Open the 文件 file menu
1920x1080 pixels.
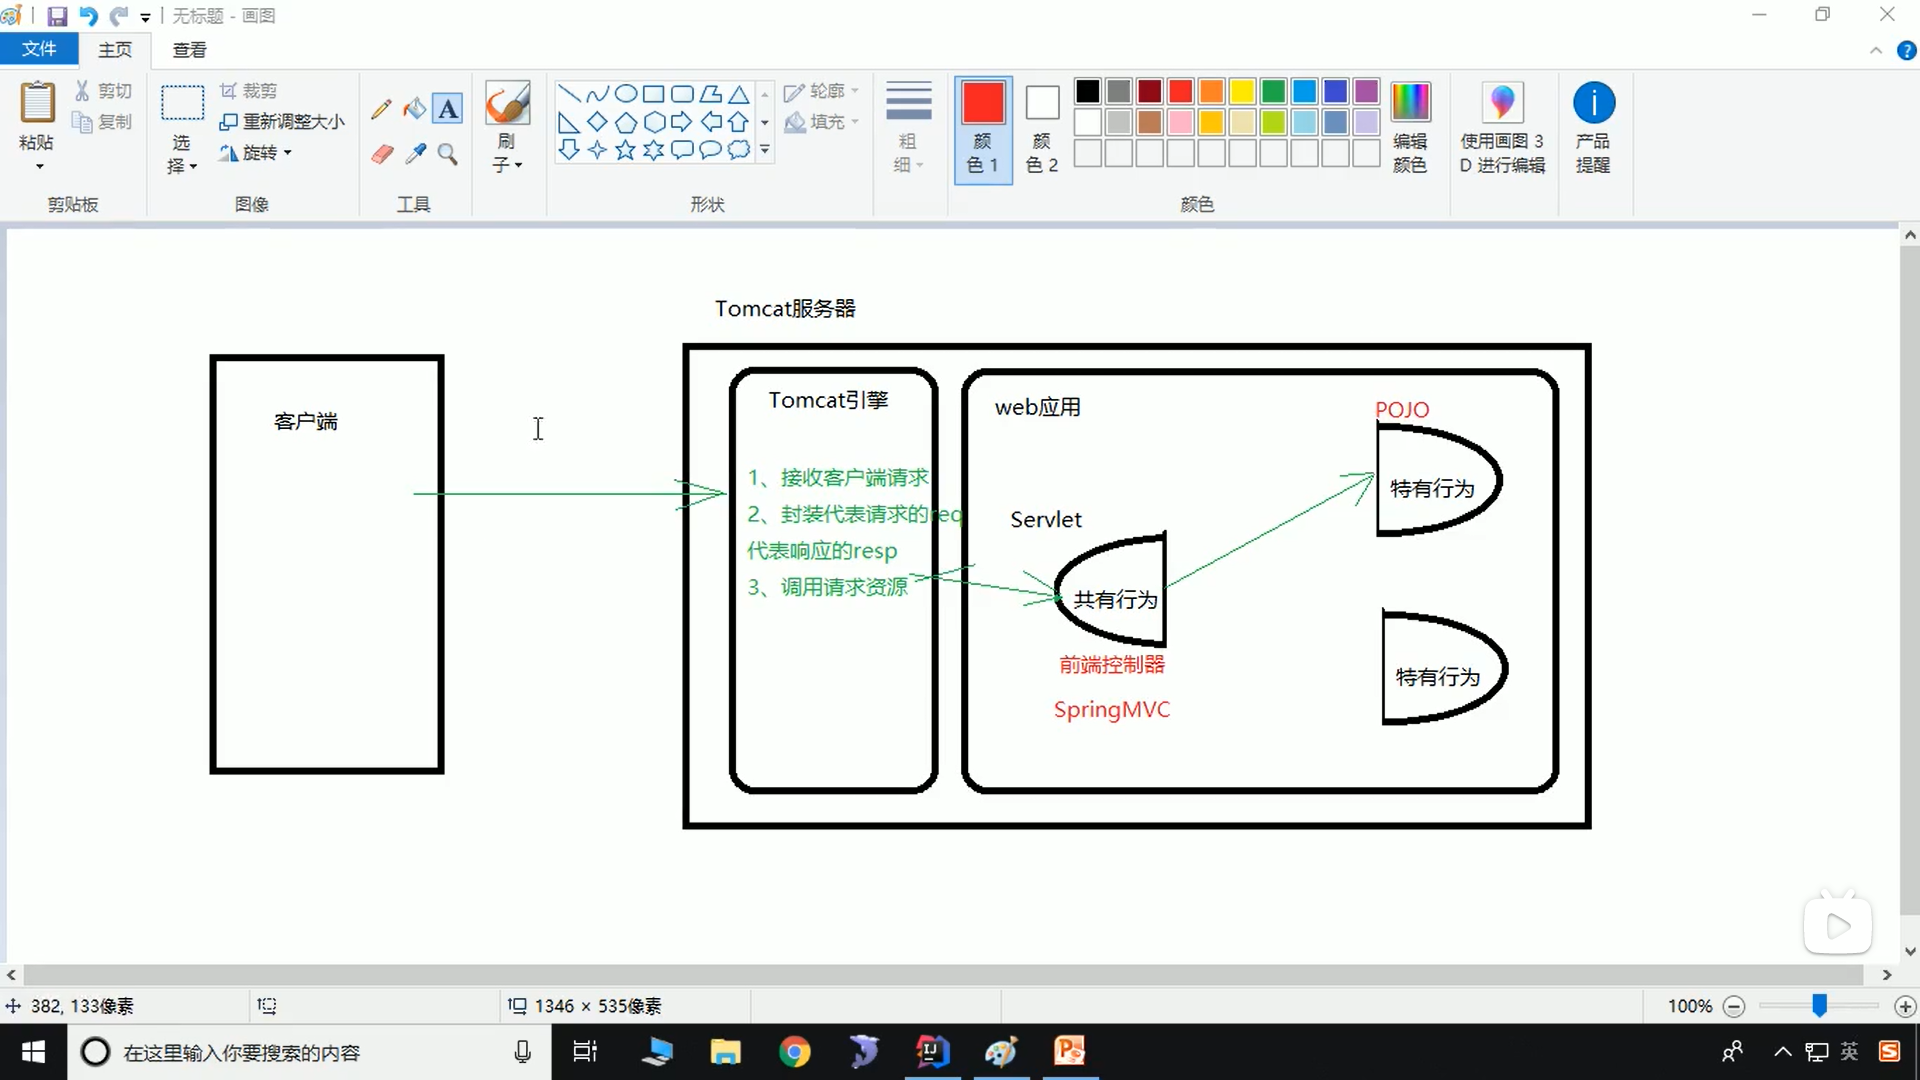pos(39,49)
